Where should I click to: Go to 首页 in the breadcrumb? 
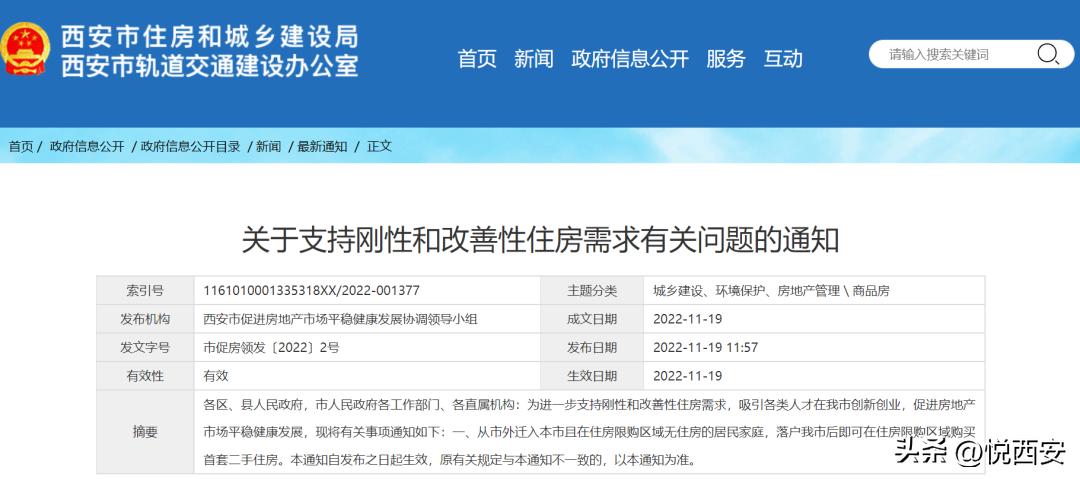pyautogui.click(x=21, y=146)
